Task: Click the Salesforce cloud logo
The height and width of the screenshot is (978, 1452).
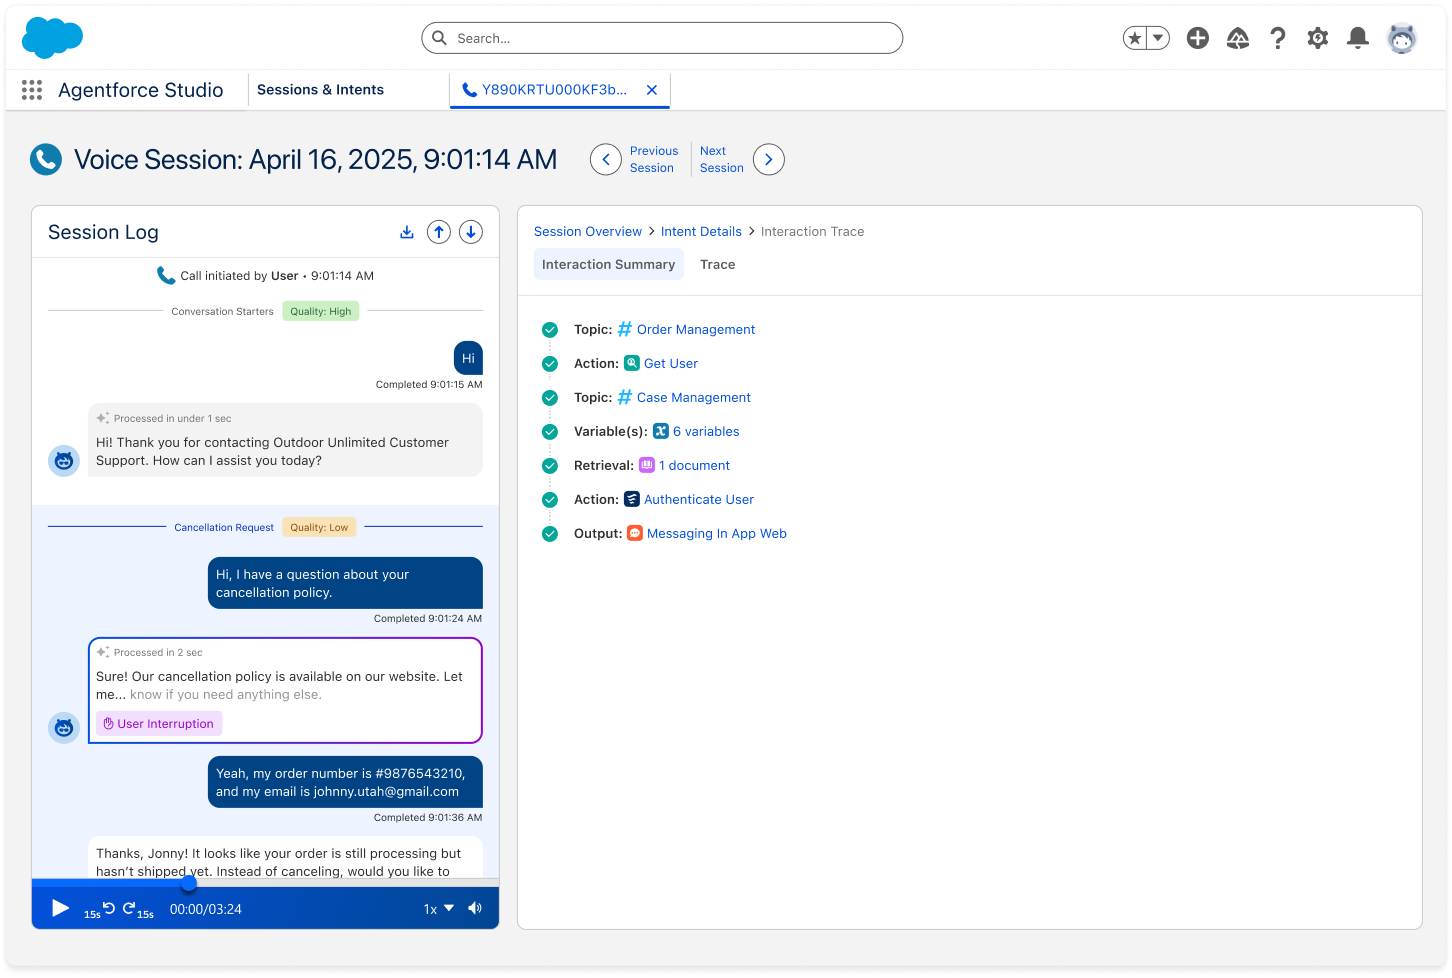Action: [52, 38]
